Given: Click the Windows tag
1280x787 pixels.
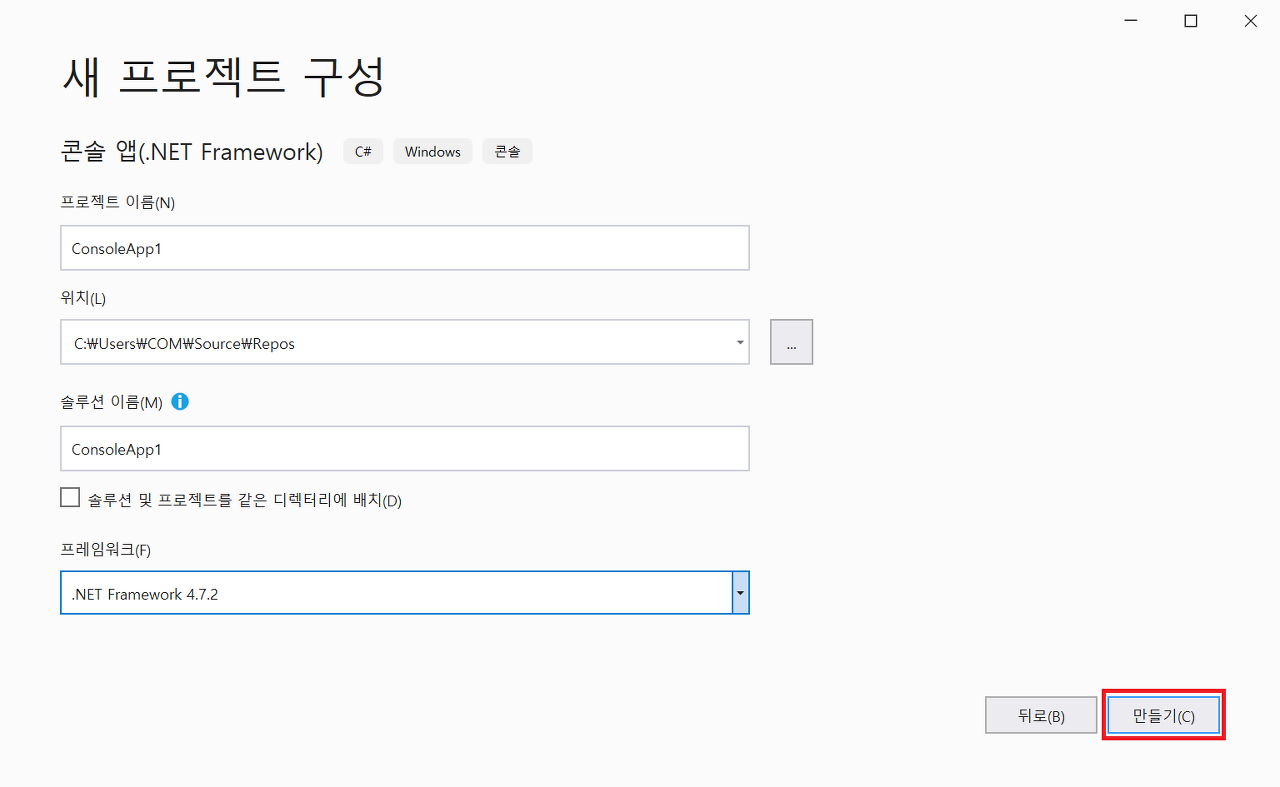Looking at the screenshot, I should 433,152.
